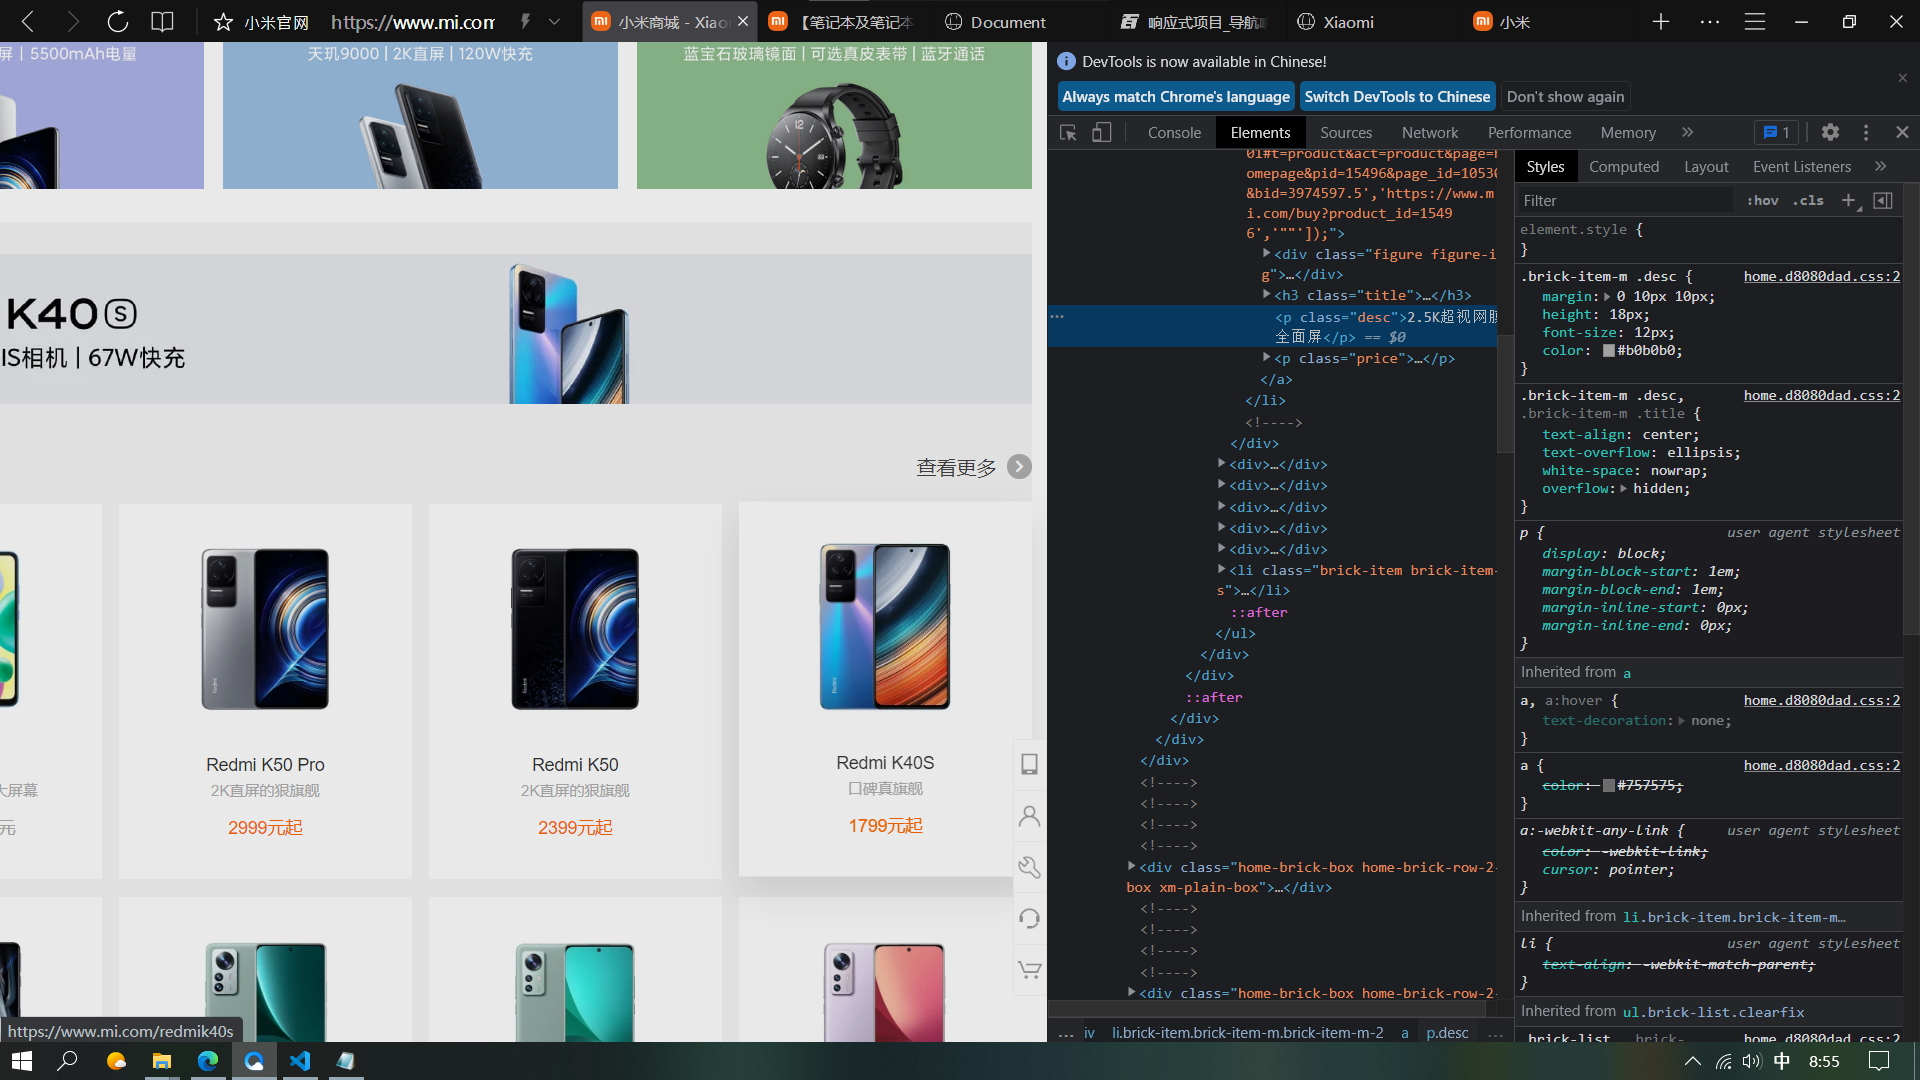Image resolution: width=1920 pixels, height=1080 pixels.
Task: Click the #b0b0b0 color swatch
Action: pyautogui.click(x=1609, y=351)
